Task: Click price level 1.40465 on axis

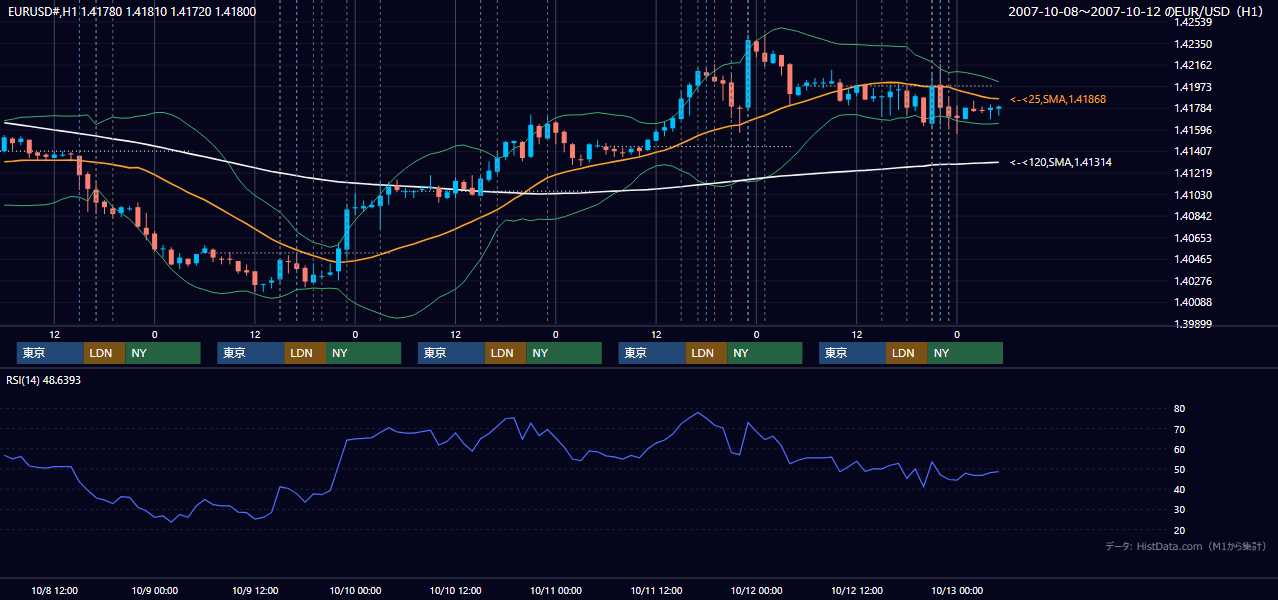Action: coord(1193,259)
